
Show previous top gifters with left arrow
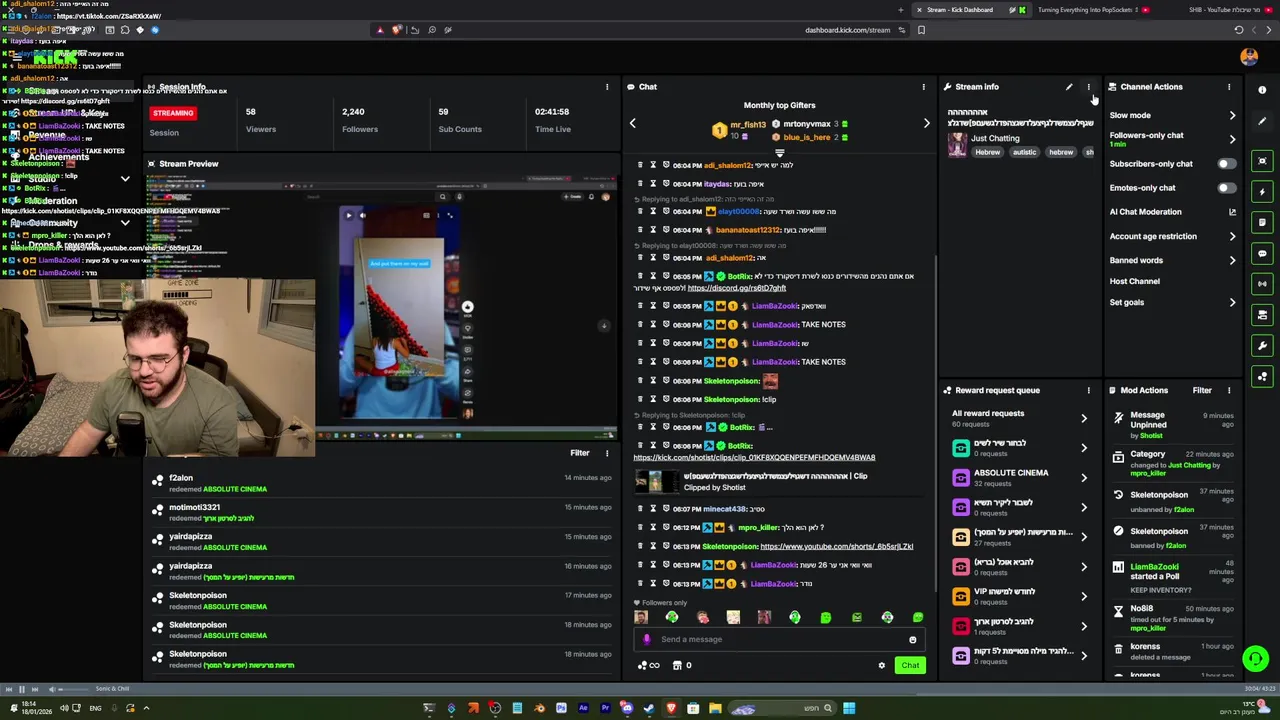632,124
